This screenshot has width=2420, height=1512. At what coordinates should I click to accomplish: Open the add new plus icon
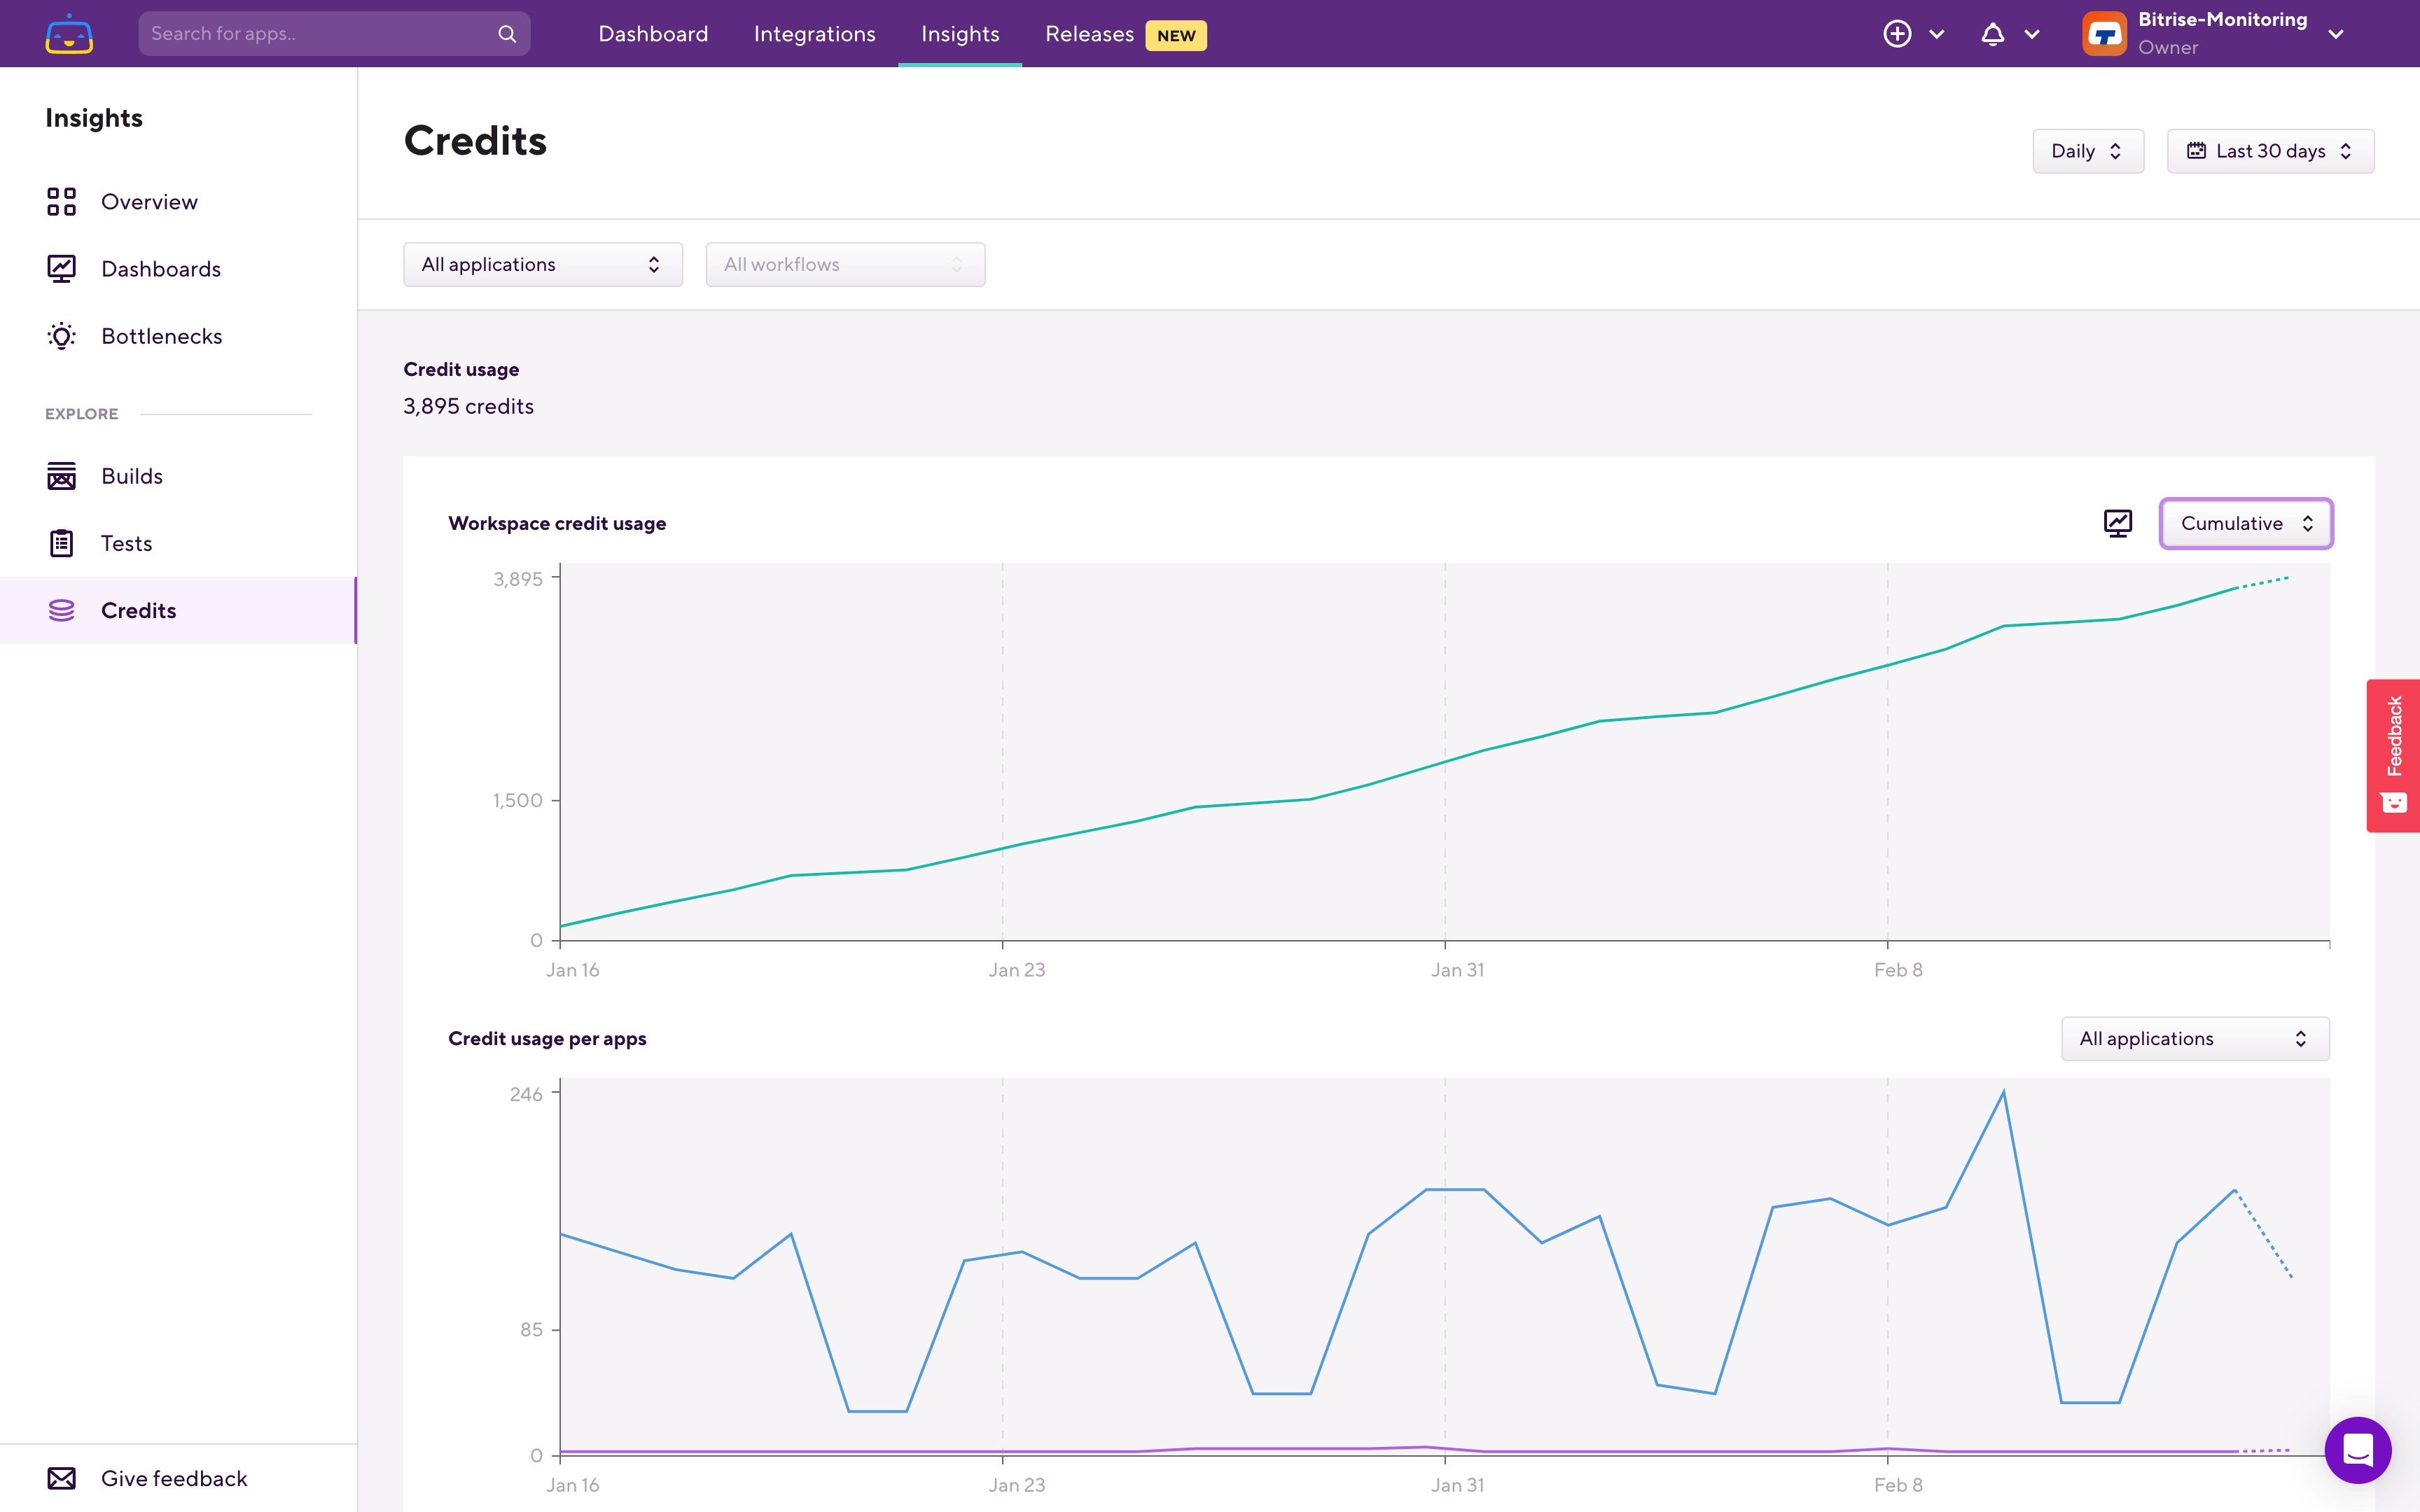(1897, 34)
